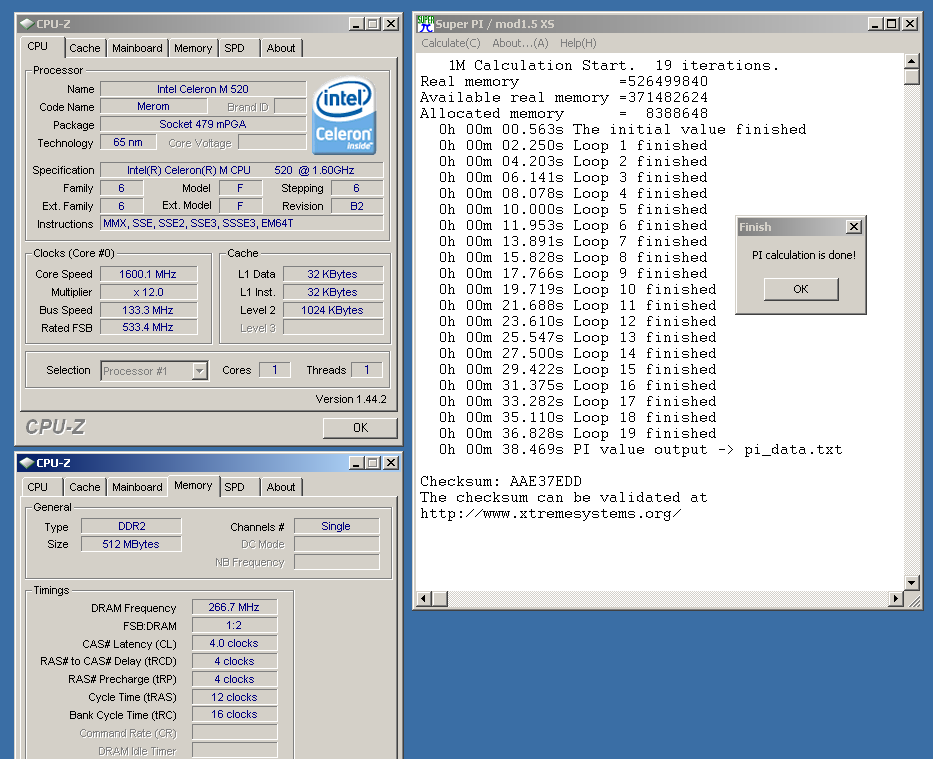
Task: Click the processor Name field Intel Celeron M 520
Action: (x=203, y=89)
